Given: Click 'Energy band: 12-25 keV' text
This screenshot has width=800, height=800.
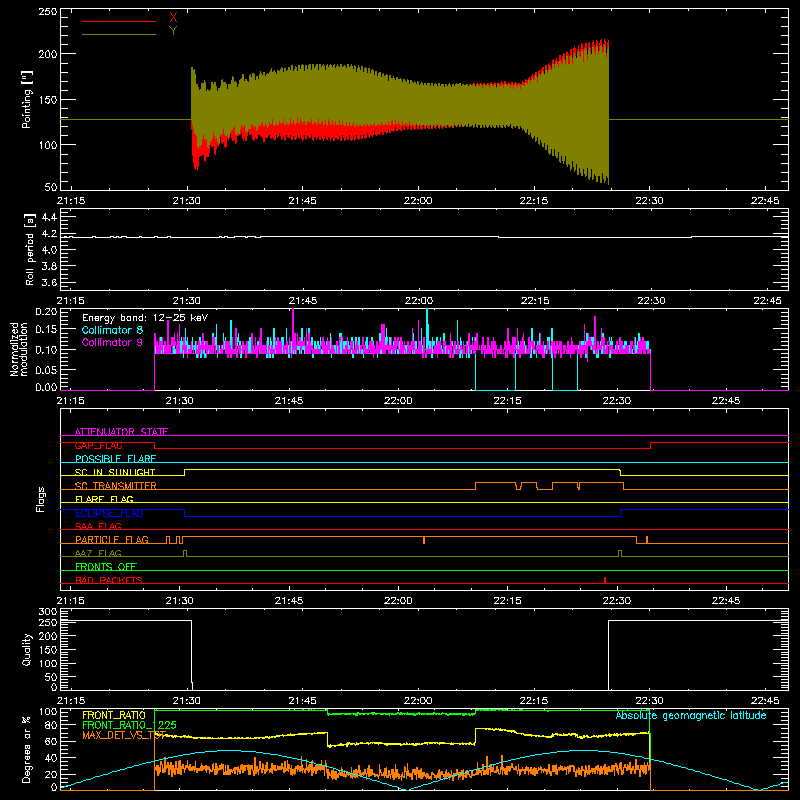Looking at the screenshot, I should point(145,318).
